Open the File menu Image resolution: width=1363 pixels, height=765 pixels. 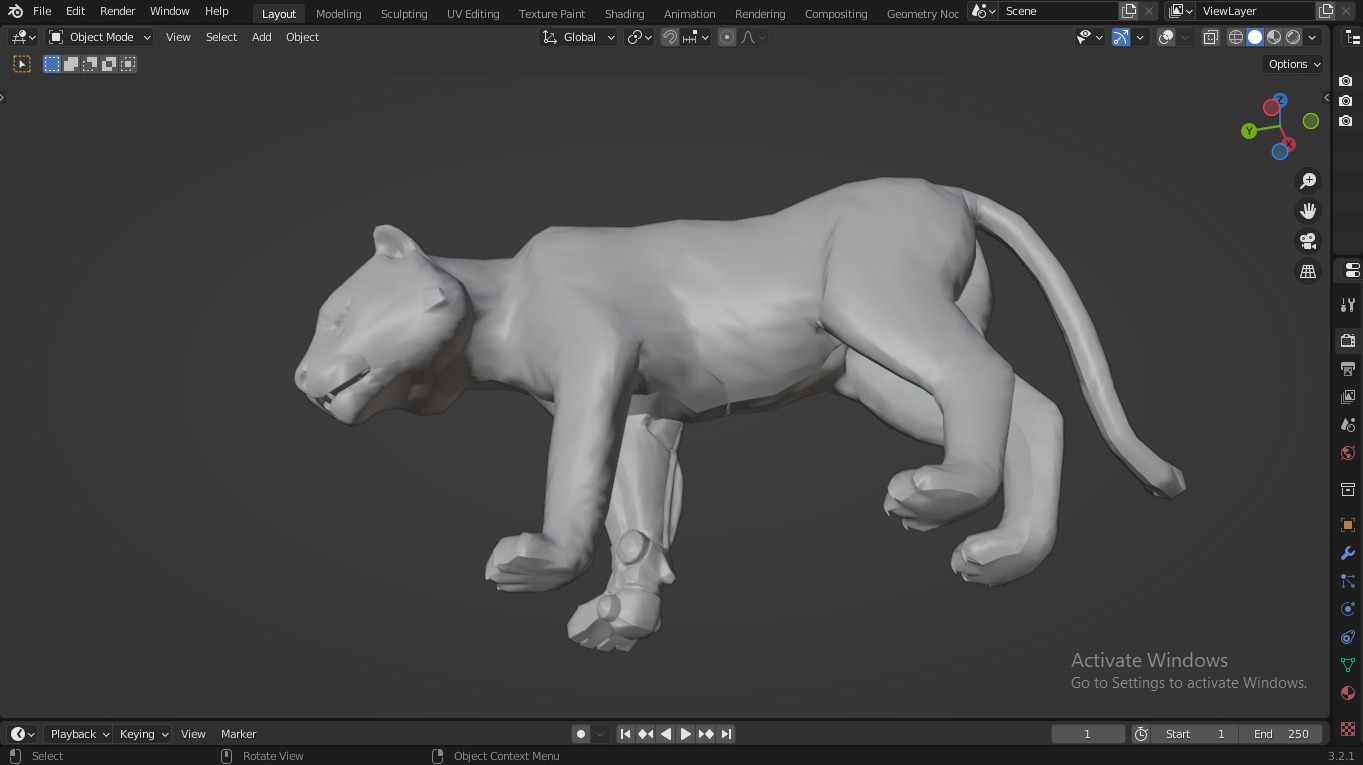42,11
